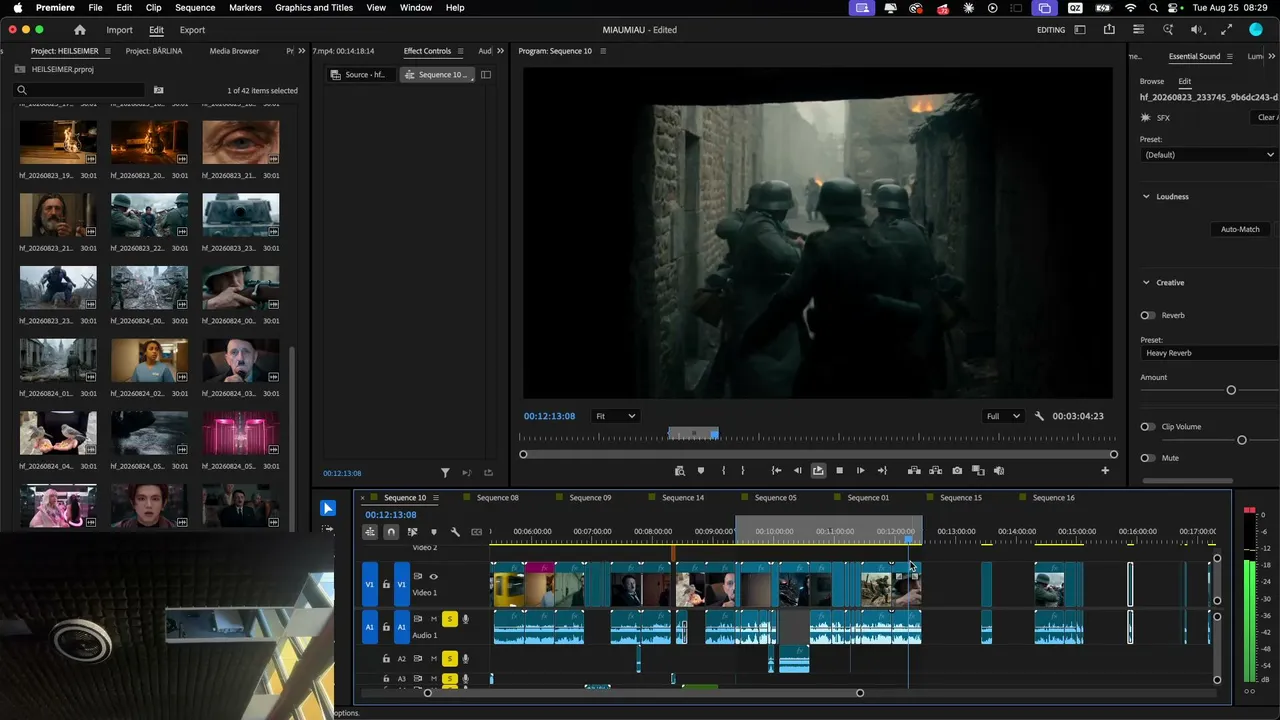Mute the A2 audio track
Screen dimensions: 1280x720
(434, 658)
